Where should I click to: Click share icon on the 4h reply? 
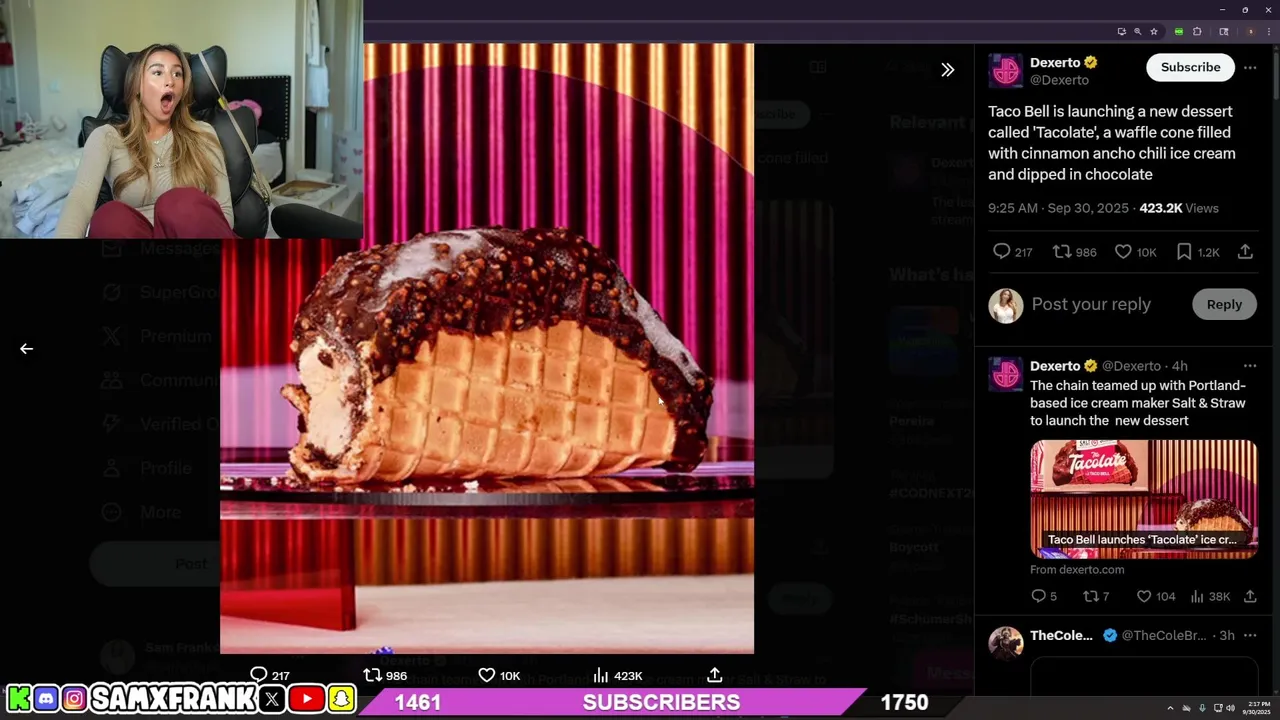pyautogui.click(x=1250, y=596)
